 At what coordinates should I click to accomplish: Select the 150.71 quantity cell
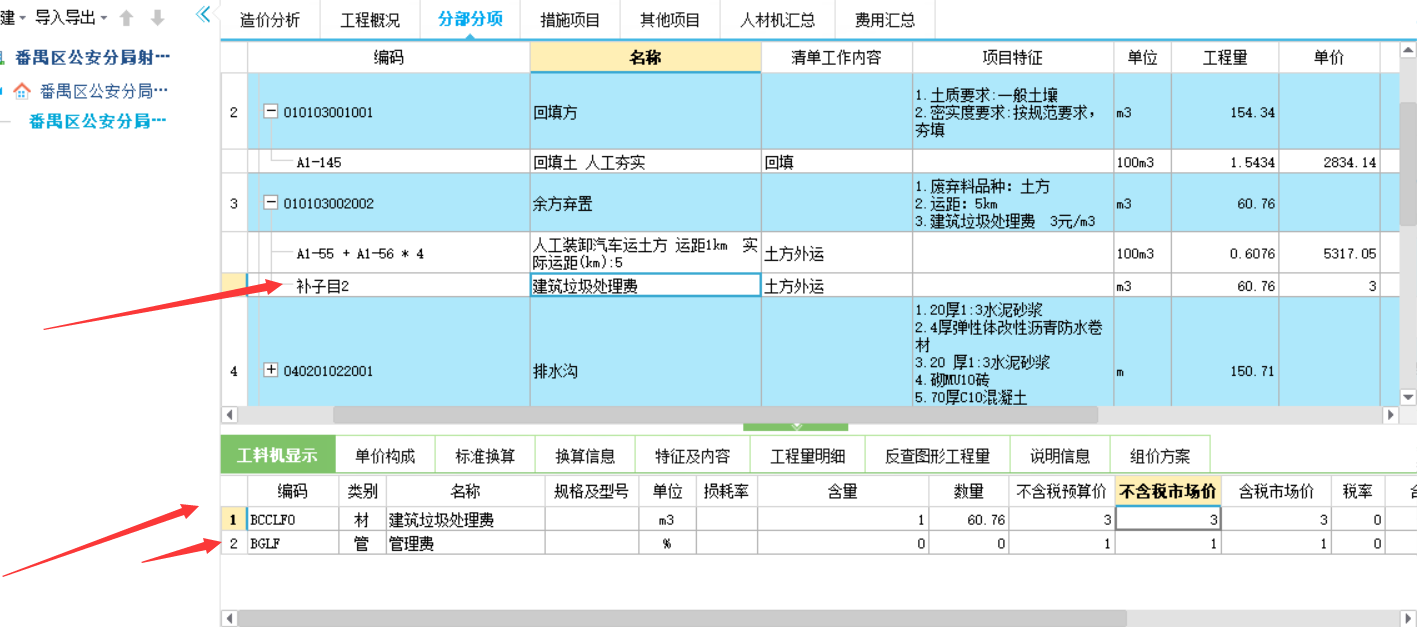pos(1225,371)
